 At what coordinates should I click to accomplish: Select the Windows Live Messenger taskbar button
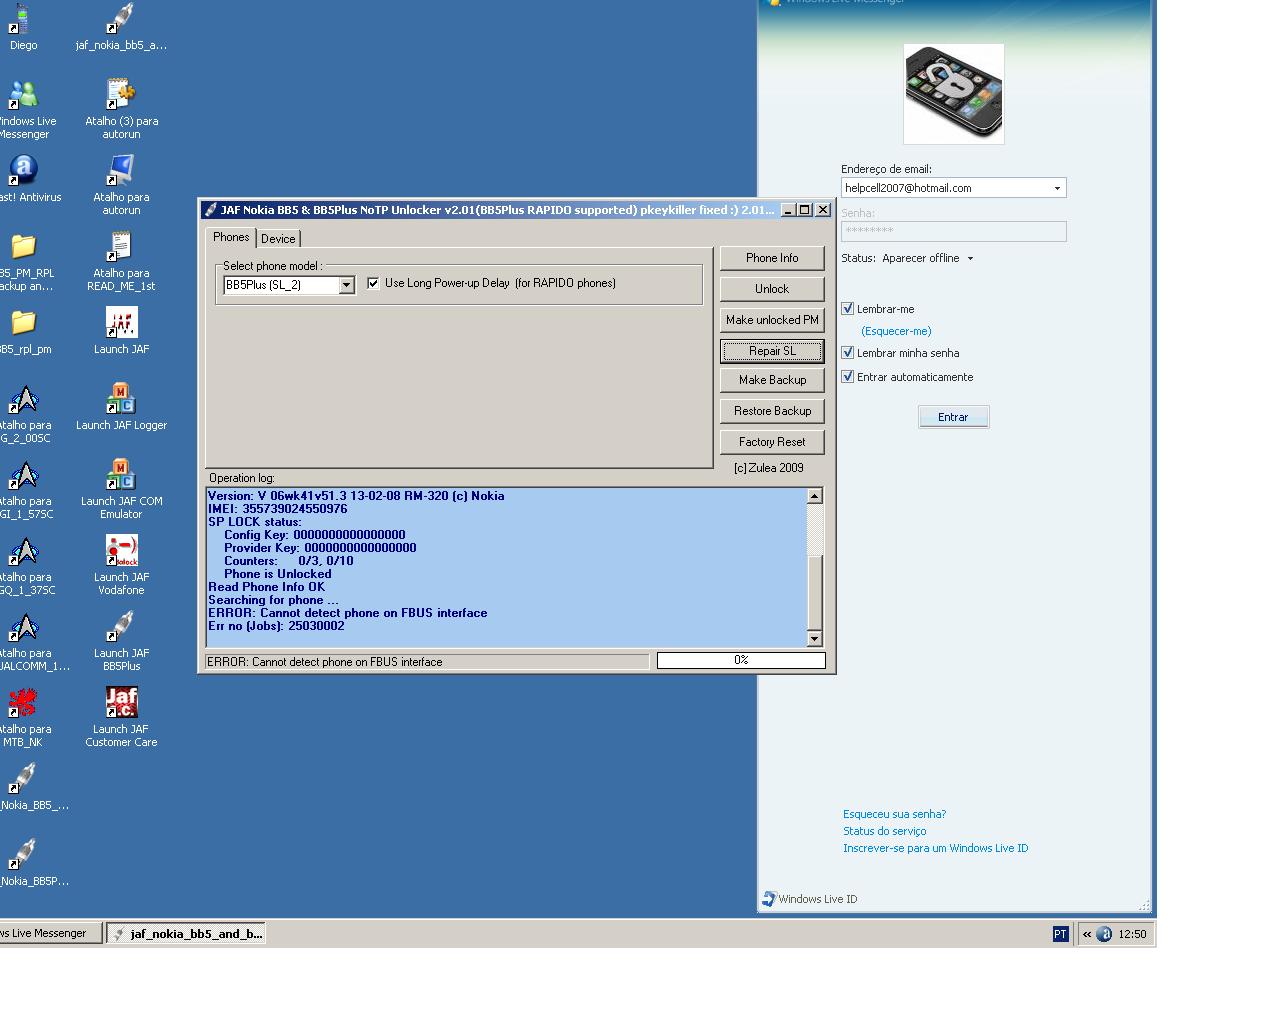(50, 934)
